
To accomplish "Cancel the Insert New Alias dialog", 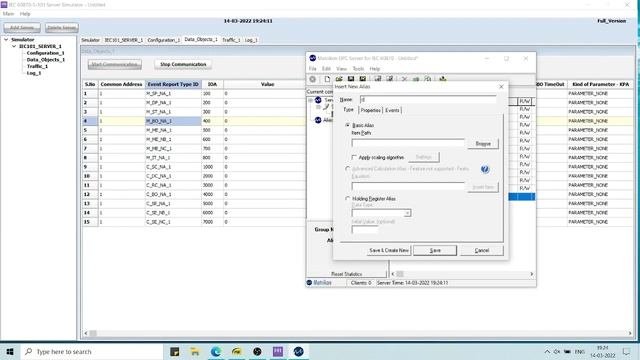I will click(x=482, y=250).
